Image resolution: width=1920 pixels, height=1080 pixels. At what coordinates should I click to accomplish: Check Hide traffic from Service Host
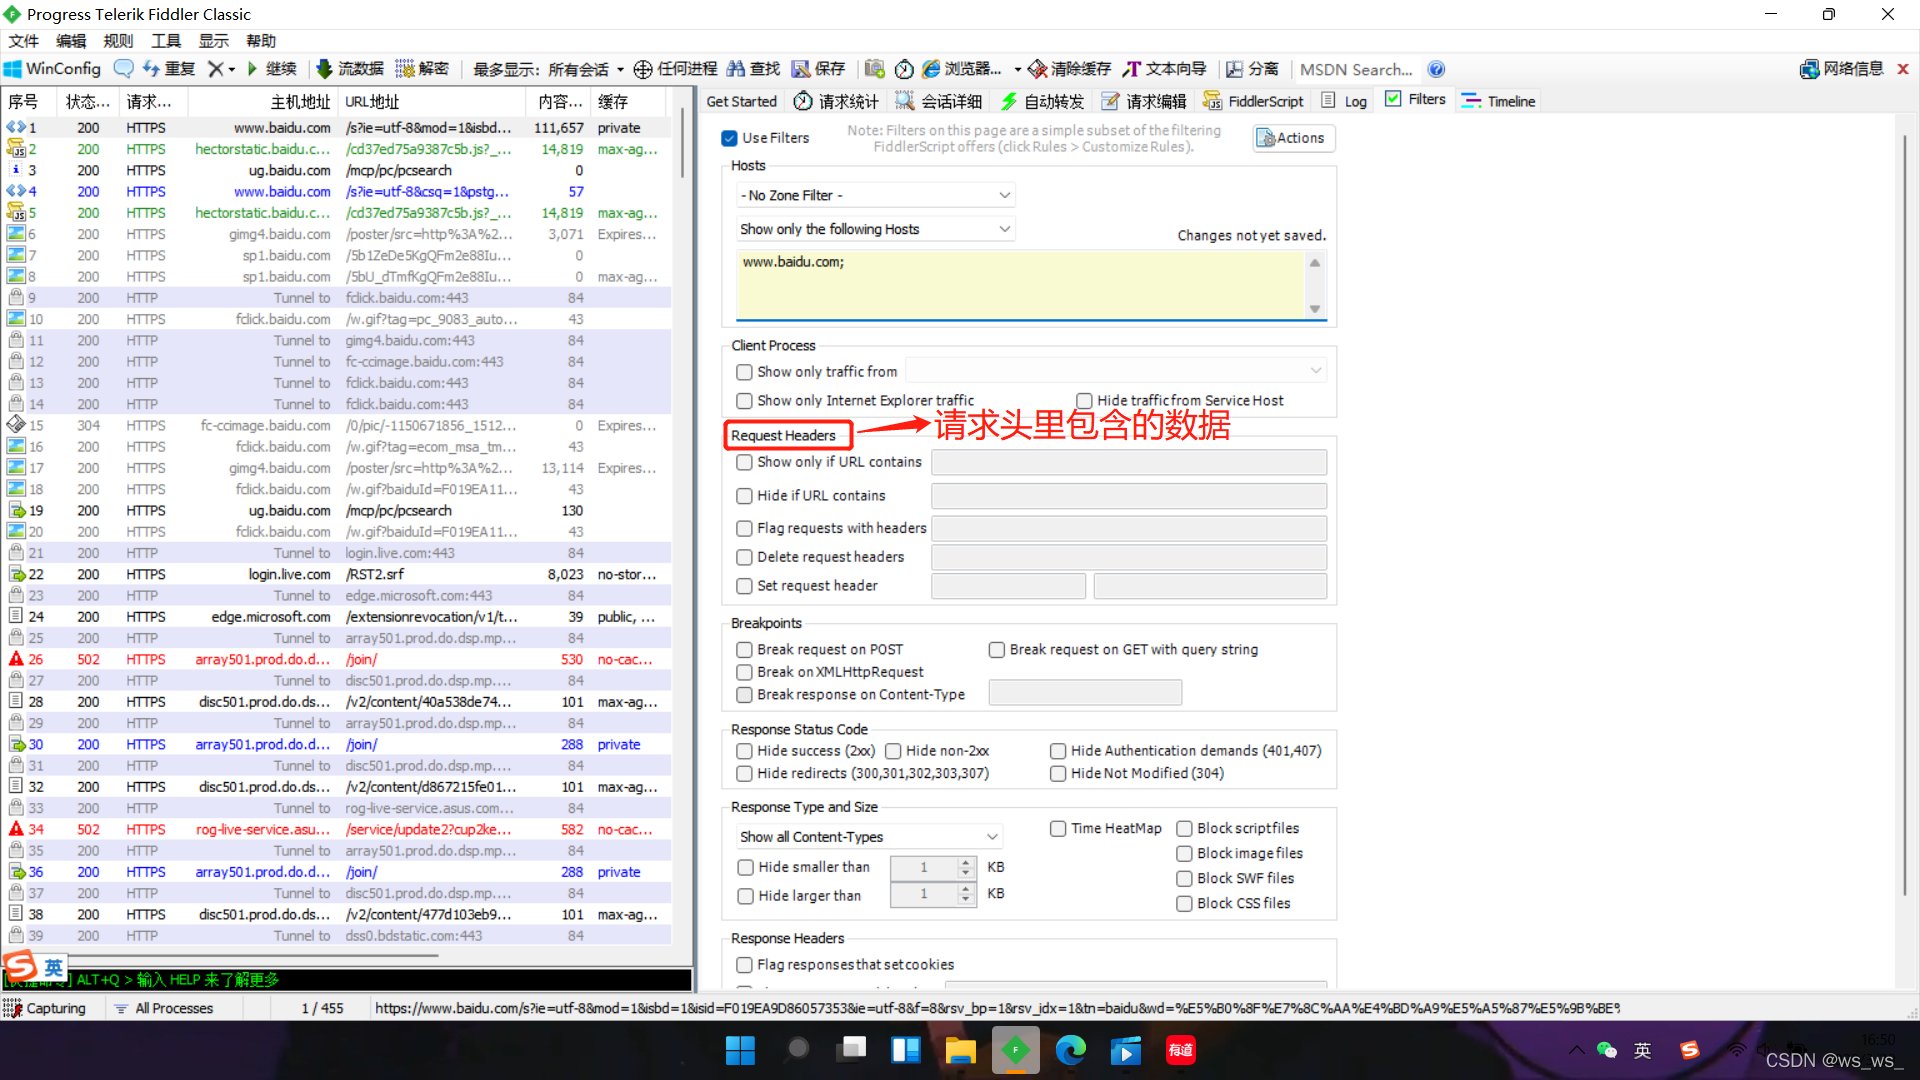tap(1084, 401)
